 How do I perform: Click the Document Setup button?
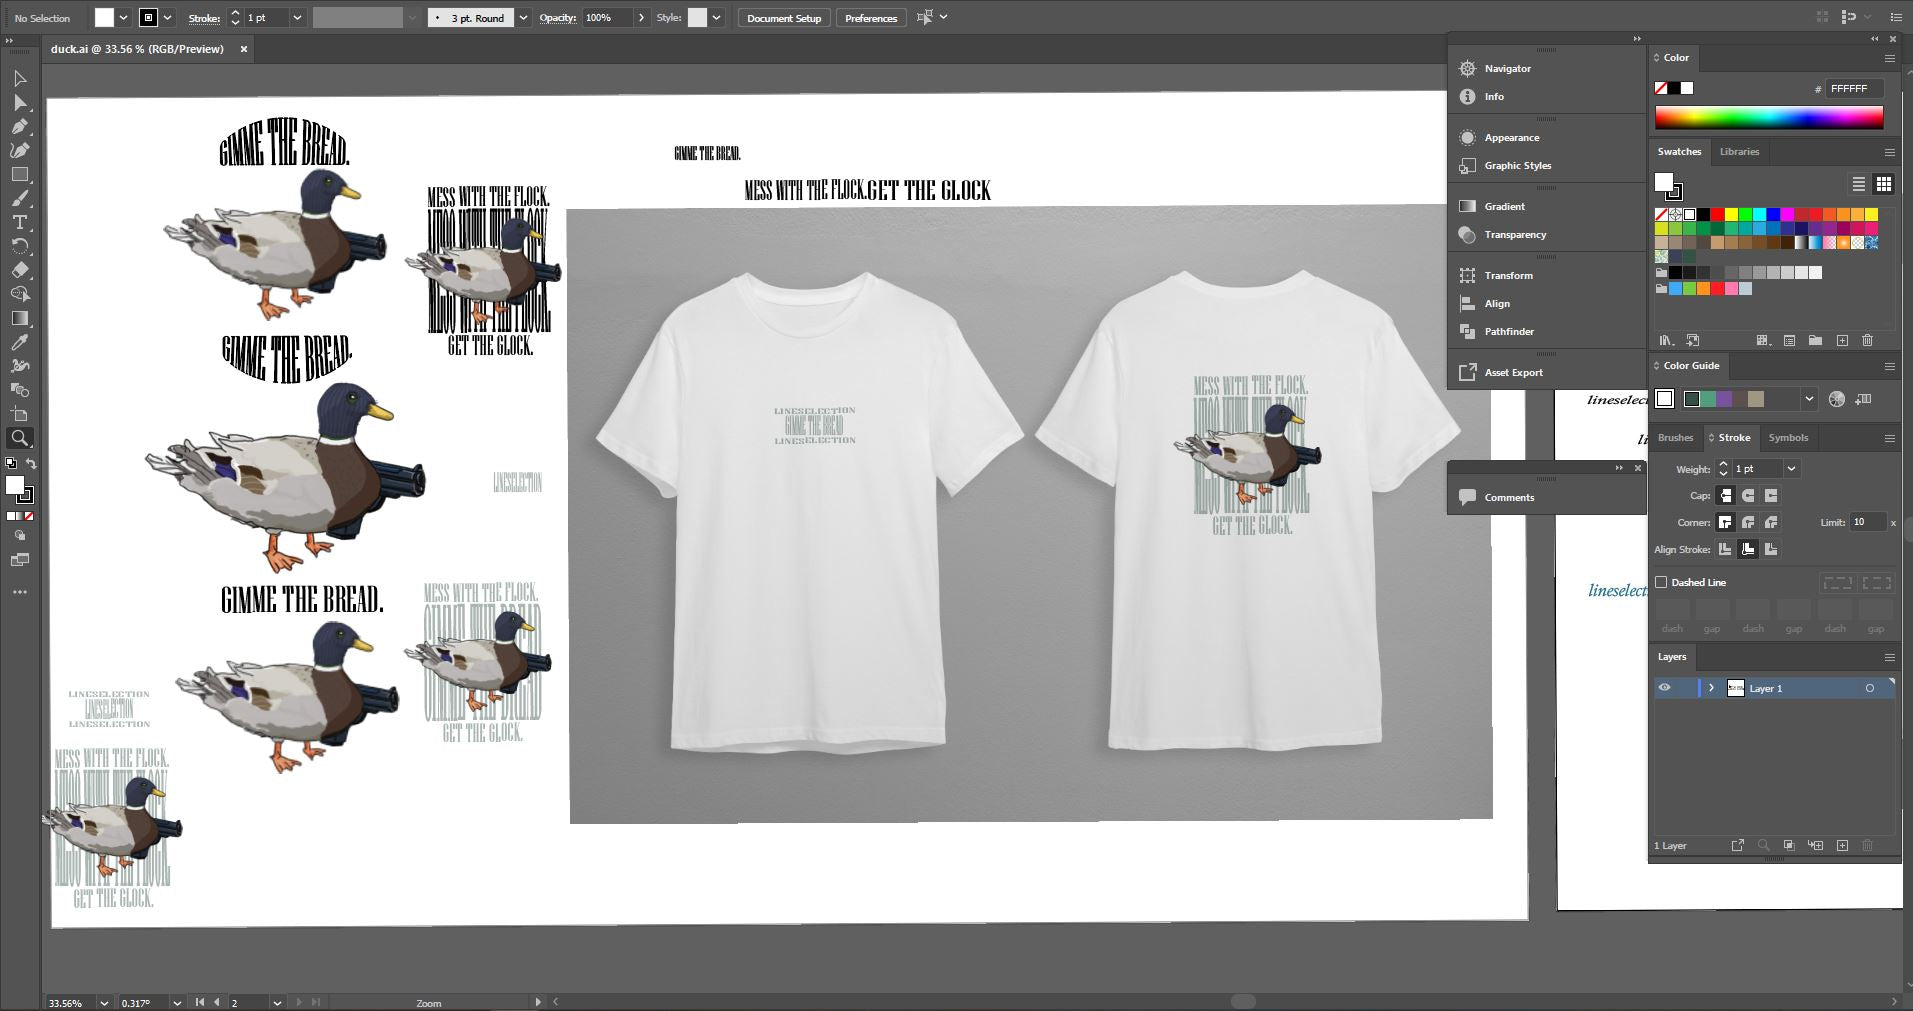click(783, 18)
